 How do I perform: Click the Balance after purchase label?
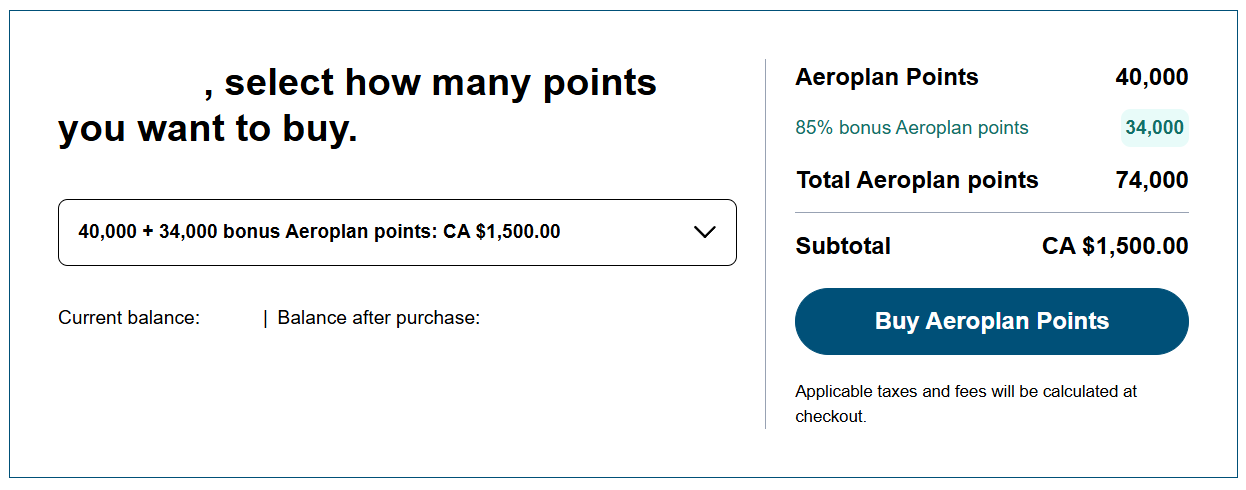[379, 318]
